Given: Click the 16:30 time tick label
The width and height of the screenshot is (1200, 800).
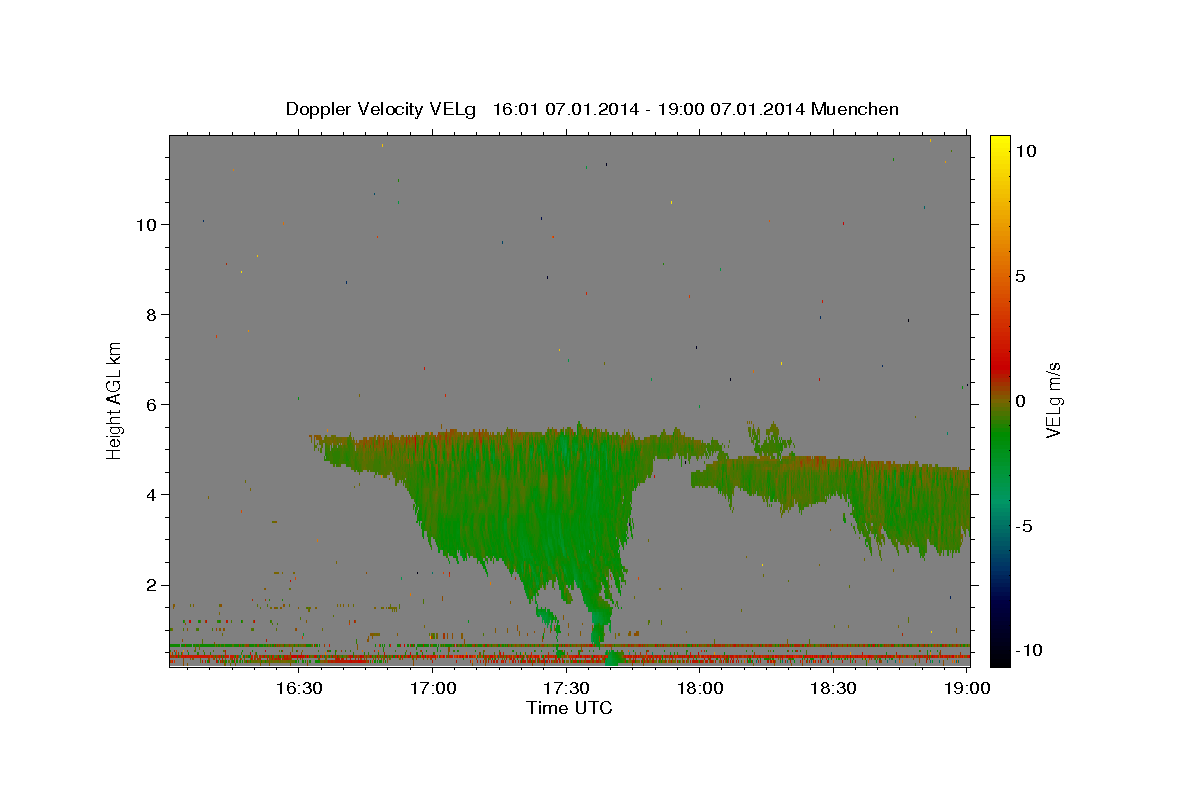Looking at the screenshot, I should coord(299,688).
